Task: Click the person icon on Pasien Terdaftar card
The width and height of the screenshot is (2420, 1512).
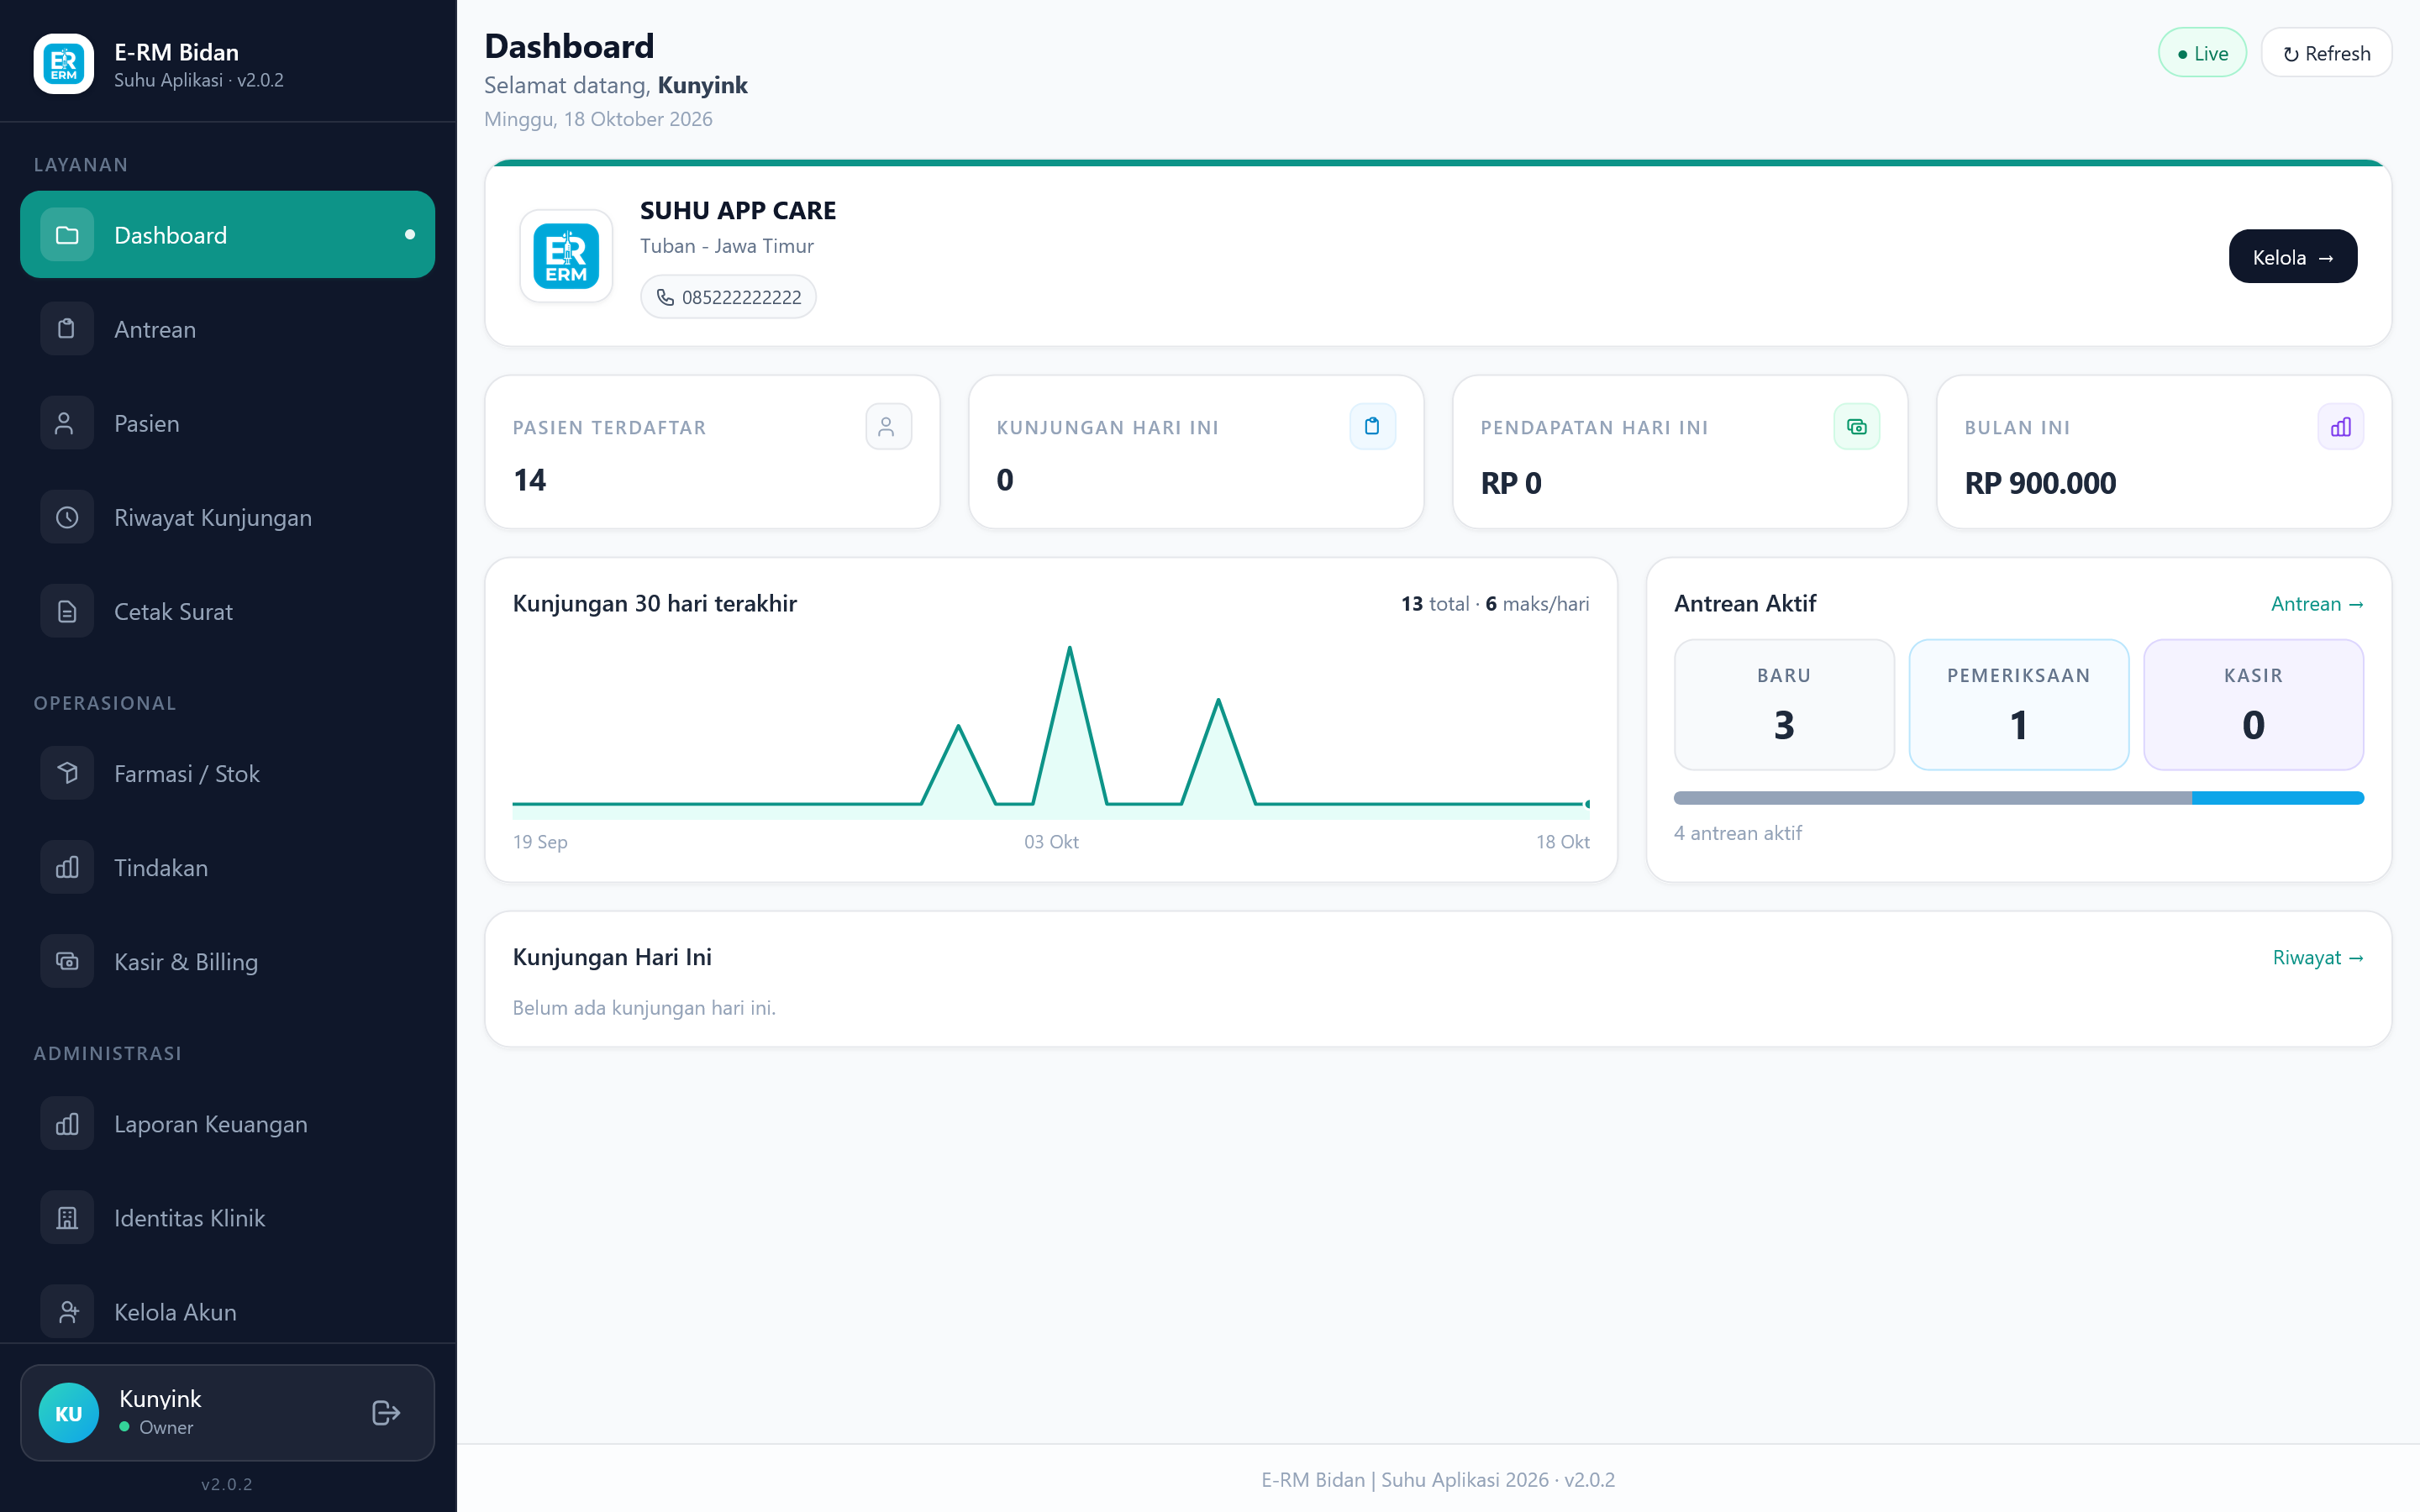Action: click(888, 427)
